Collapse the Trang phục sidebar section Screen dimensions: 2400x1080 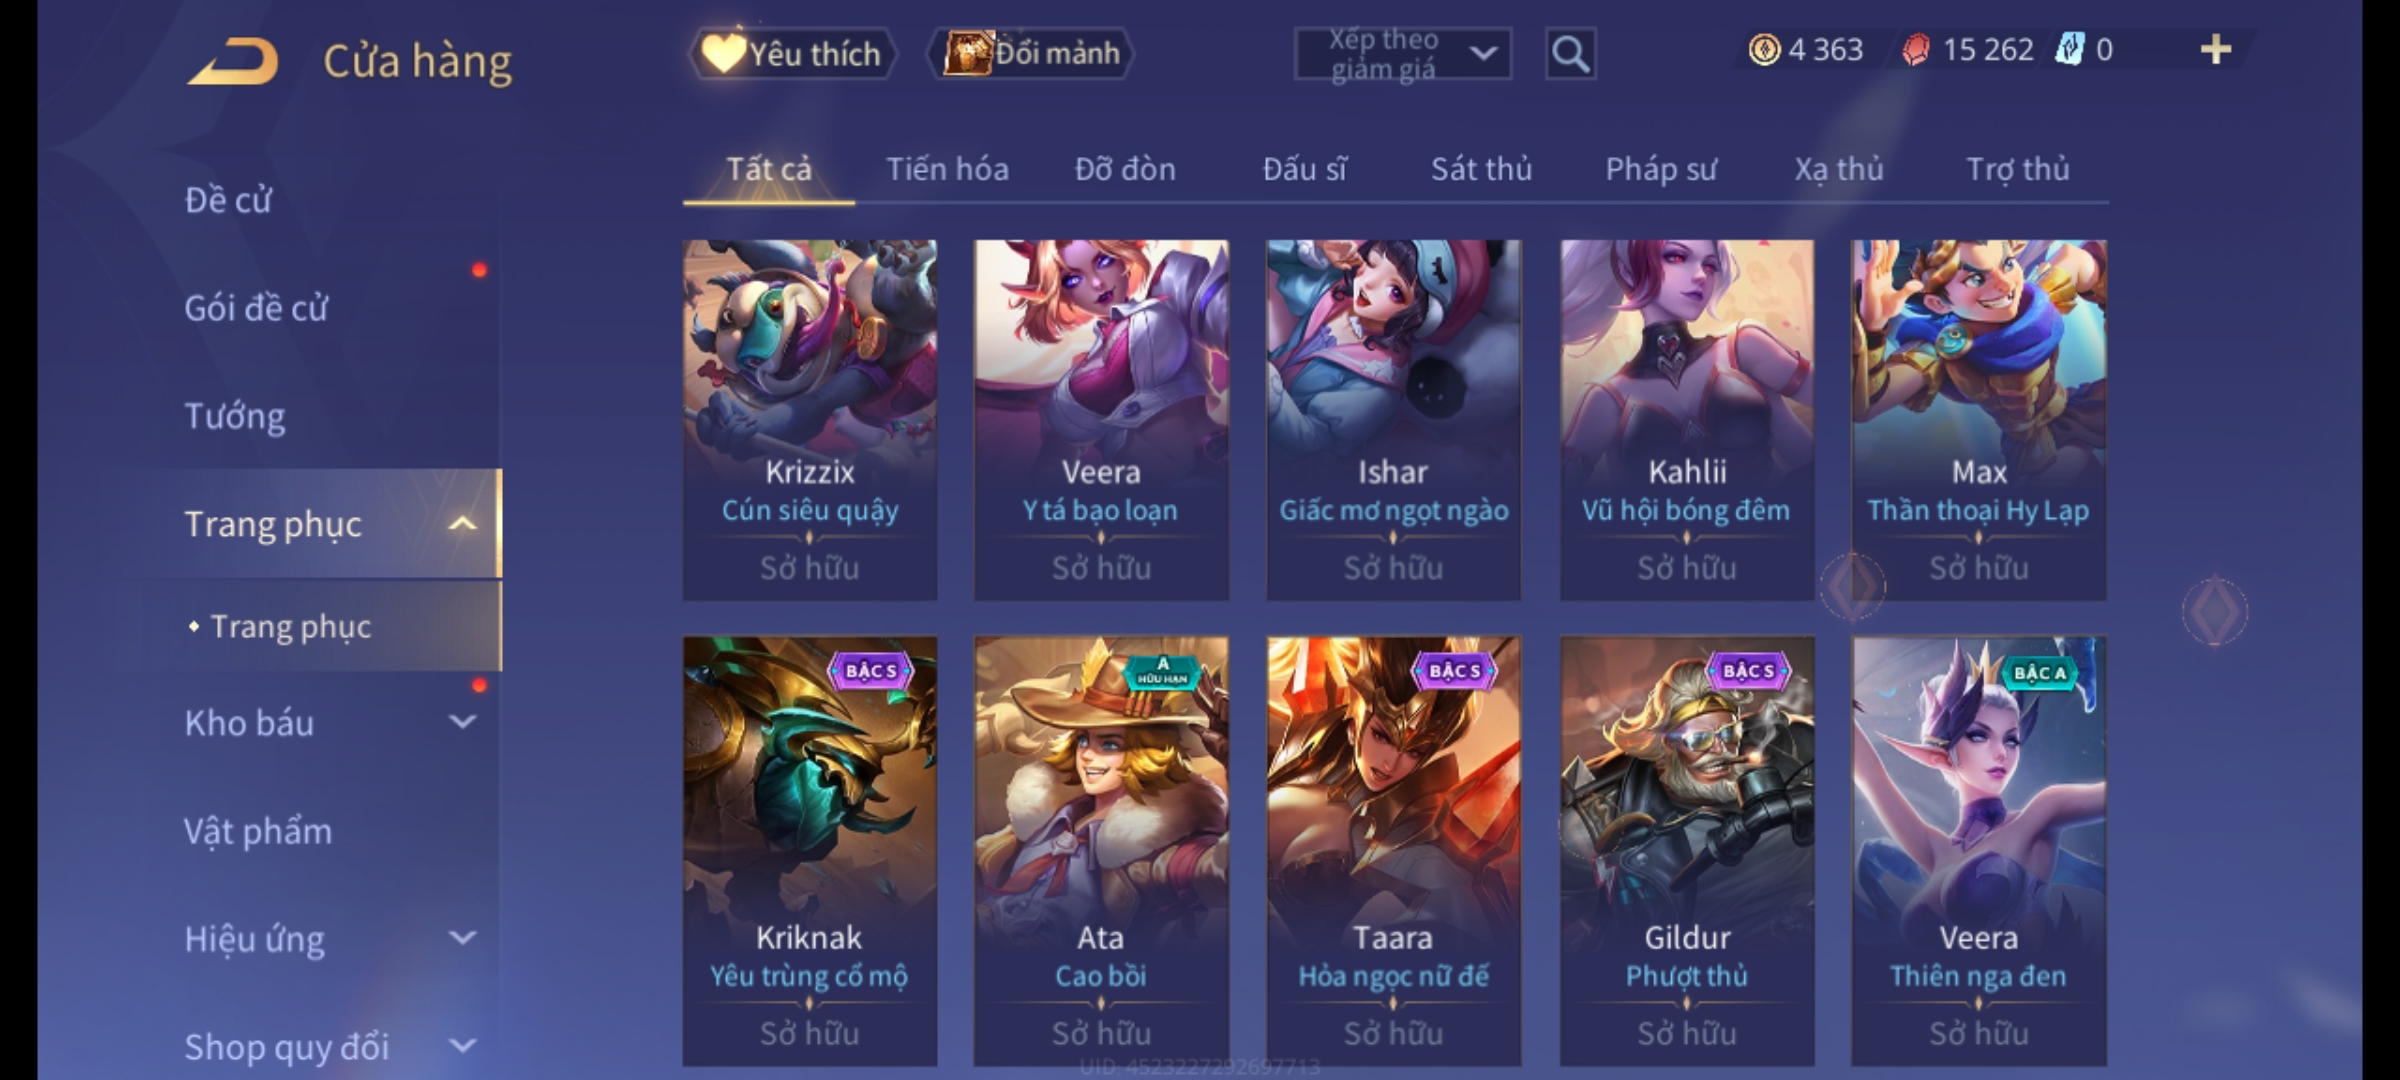tap(462, 524)
